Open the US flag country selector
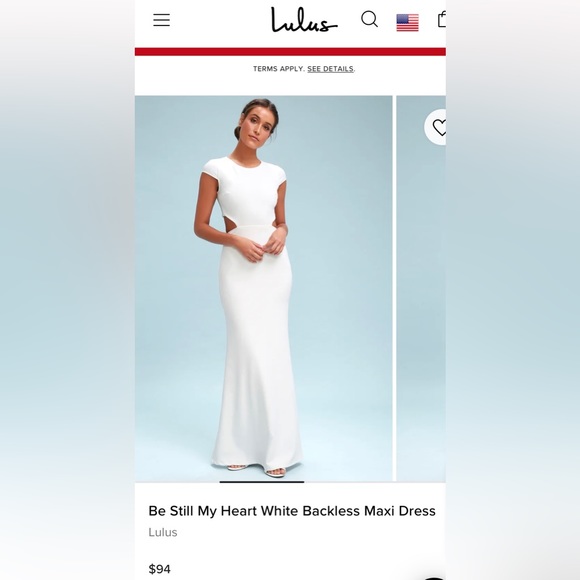The image size is (580, 580). click(407, 23)
